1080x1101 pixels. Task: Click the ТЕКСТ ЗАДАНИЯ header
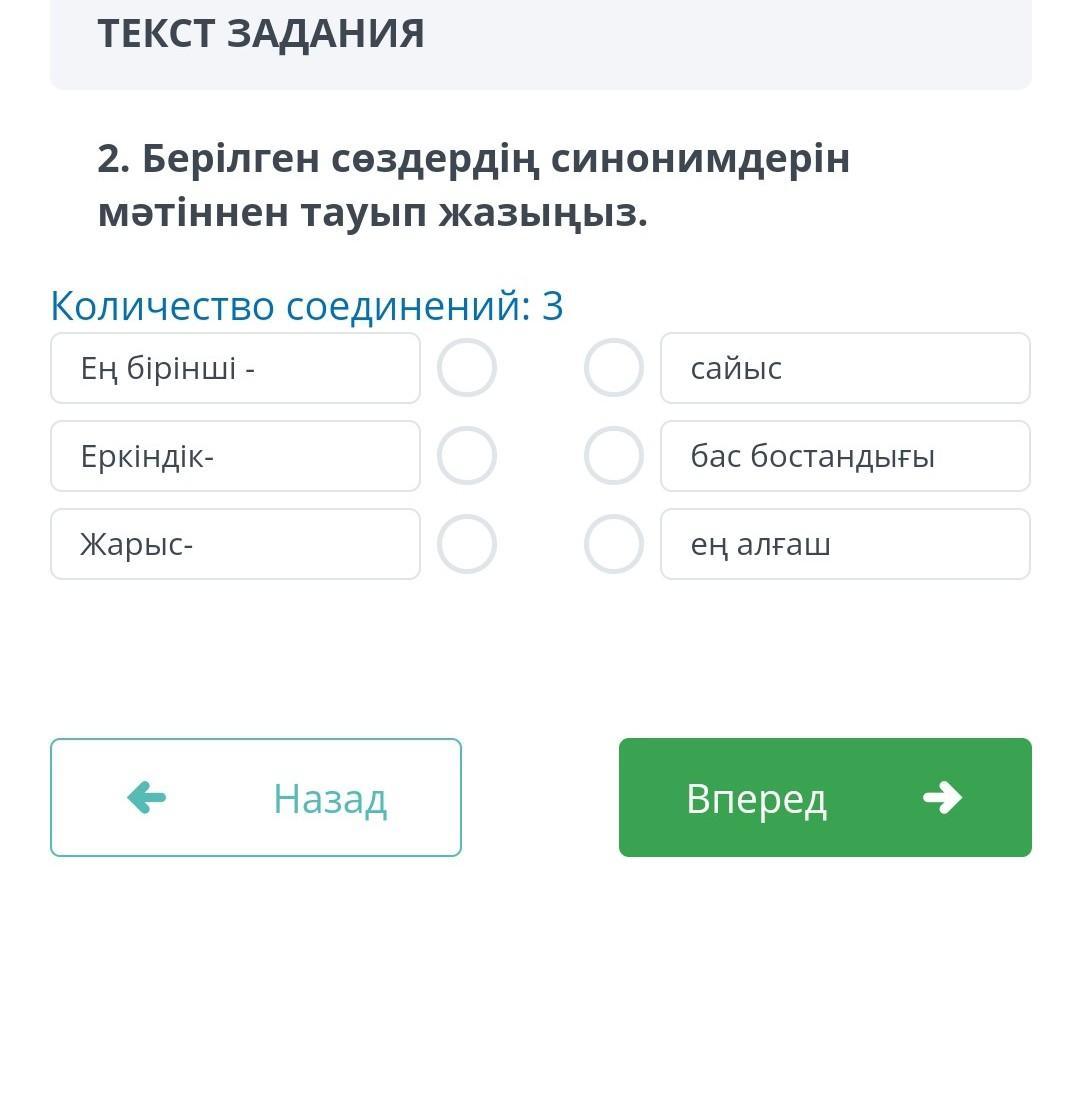(261, 34)
